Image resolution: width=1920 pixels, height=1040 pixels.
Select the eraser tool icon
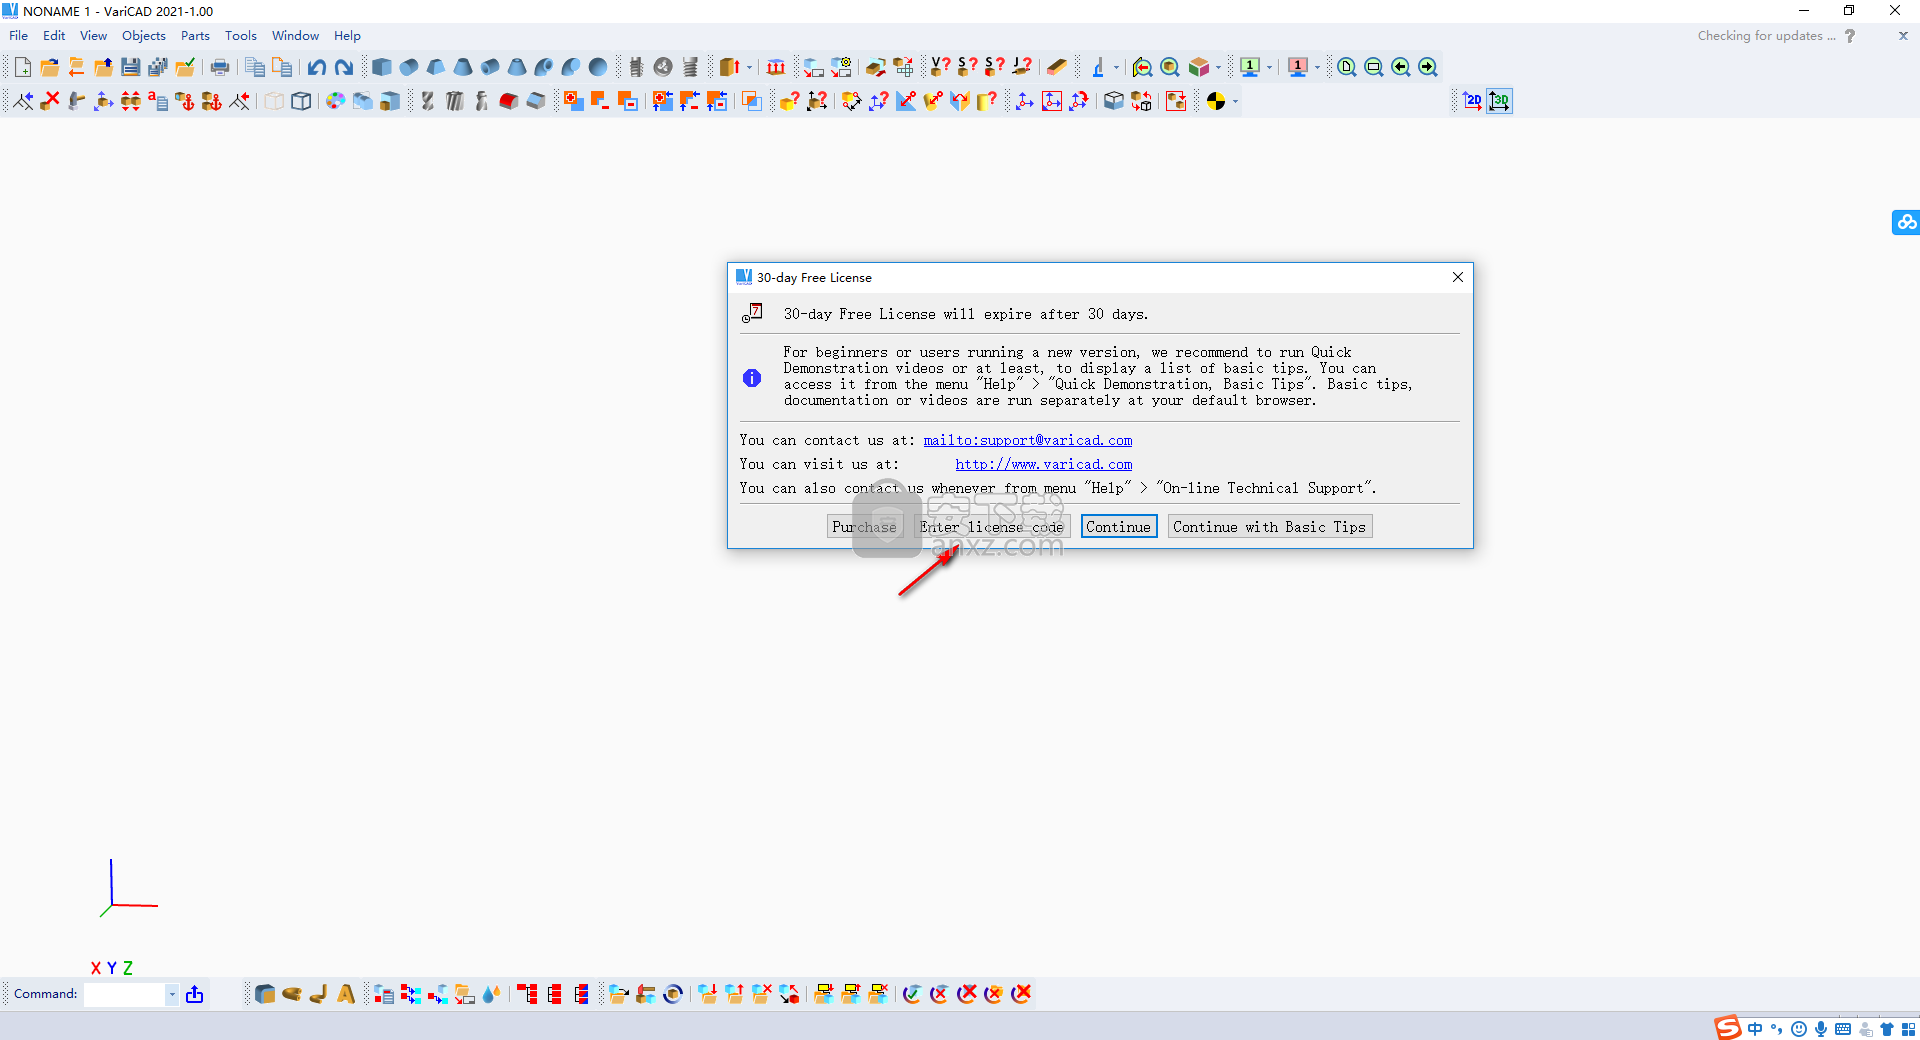click(x=1057, y=67)
